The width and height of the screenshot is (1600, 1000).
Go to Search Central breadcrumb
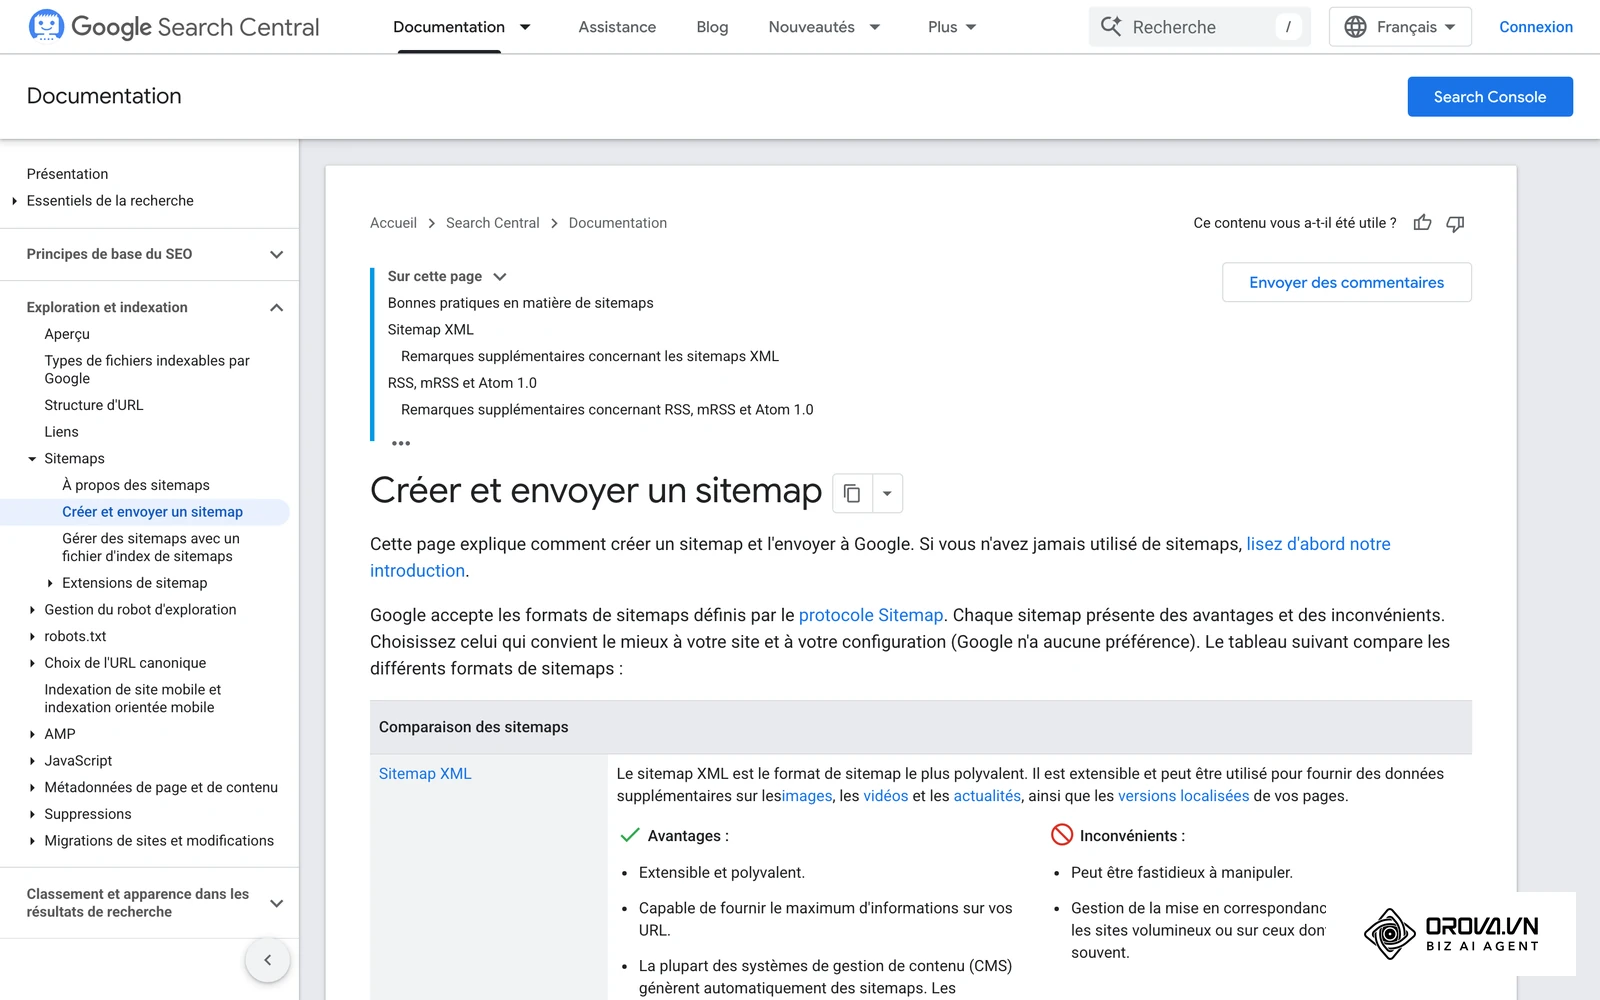pyautogui.click(x=492, y=223)
